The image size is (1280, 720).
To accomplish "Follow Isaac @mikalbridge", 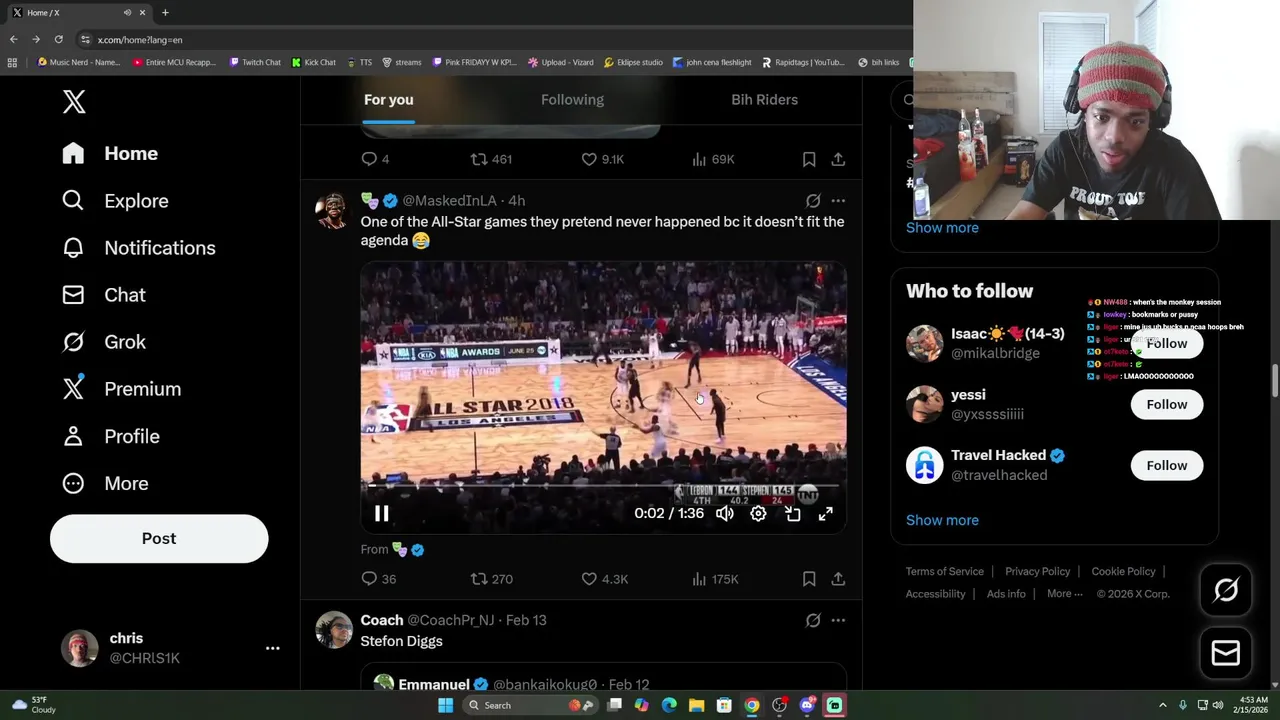I will pyautogui.click(x=1166, y=343).
